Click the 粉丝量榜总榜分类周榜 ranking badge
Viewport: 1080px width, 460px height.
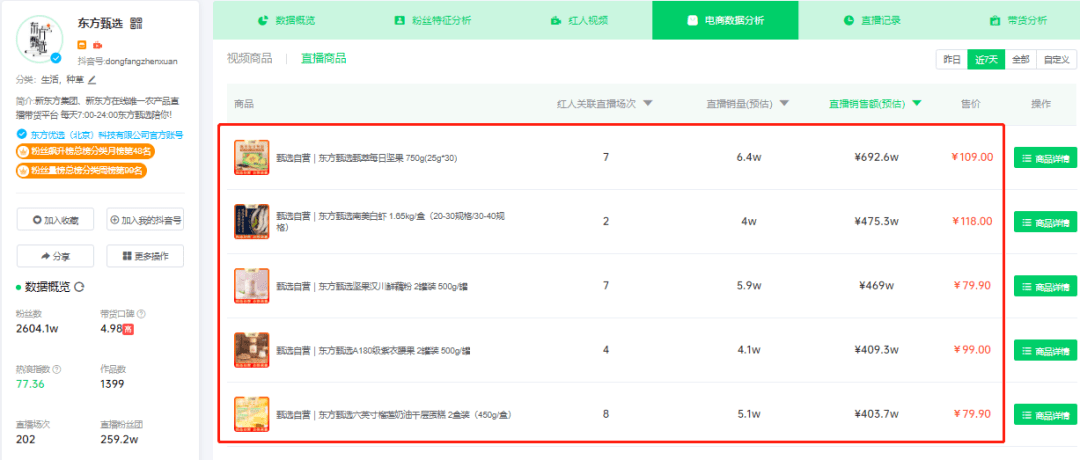point(82,169)
